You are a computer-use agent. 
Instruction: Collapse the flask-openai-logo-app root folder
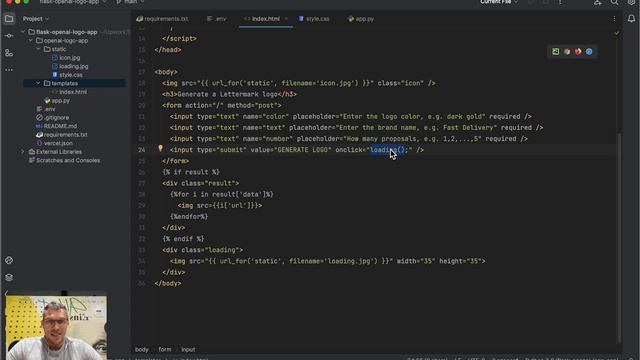[23, 32]
